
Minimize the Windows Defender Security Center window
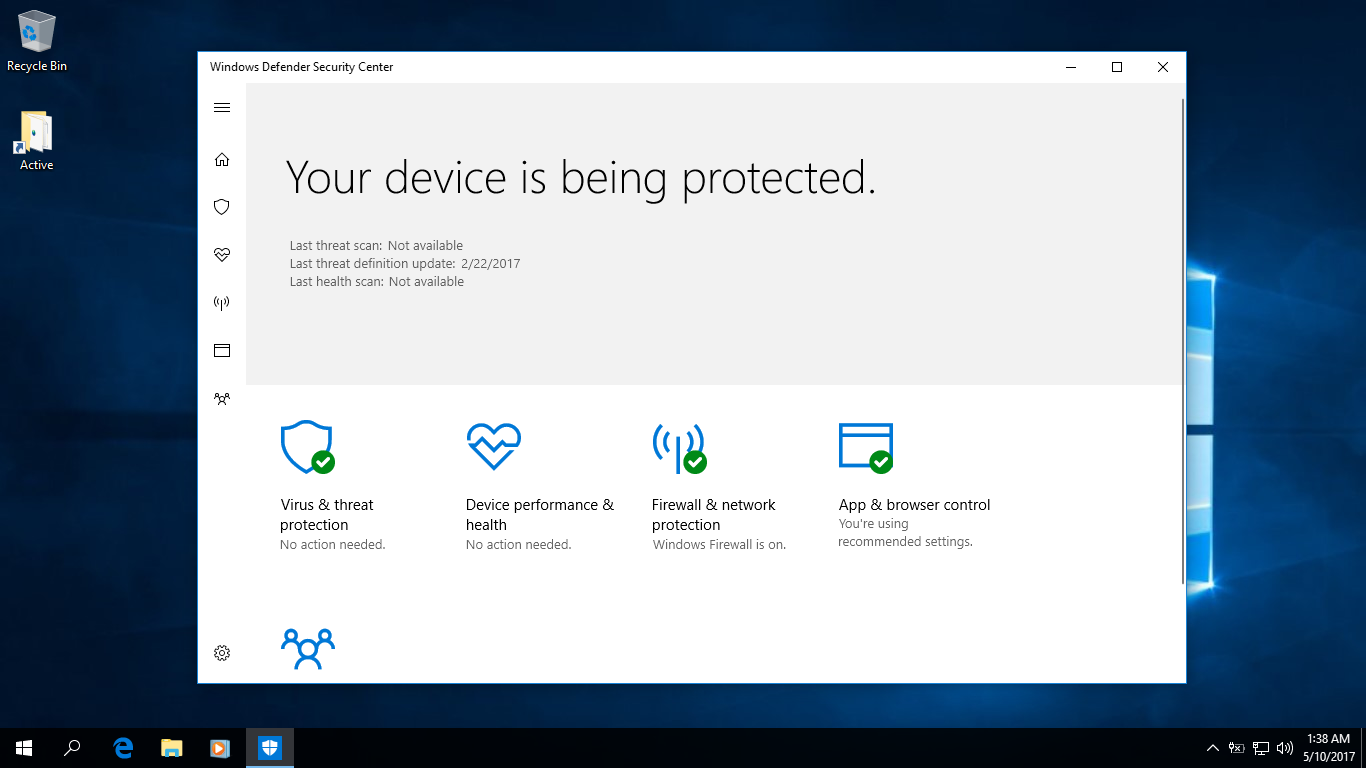pos(1071,67)
